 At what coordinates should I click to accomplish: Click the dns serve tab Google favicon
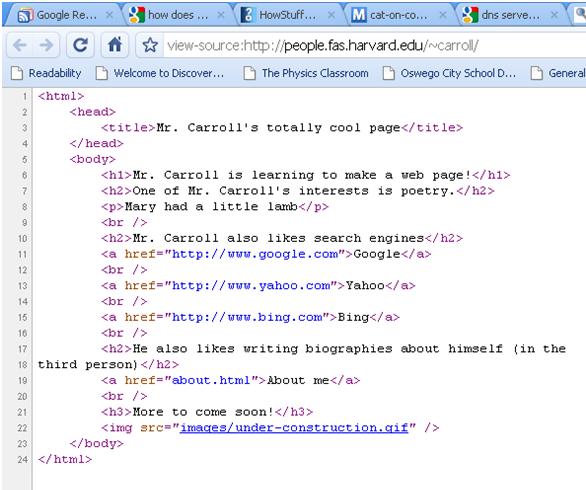click(x=470, y=15)
